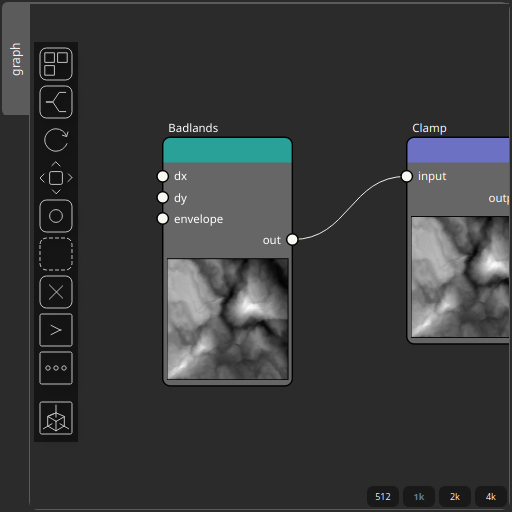
Task: Click the envelope port on Badlands node
Action: point(163,219)
